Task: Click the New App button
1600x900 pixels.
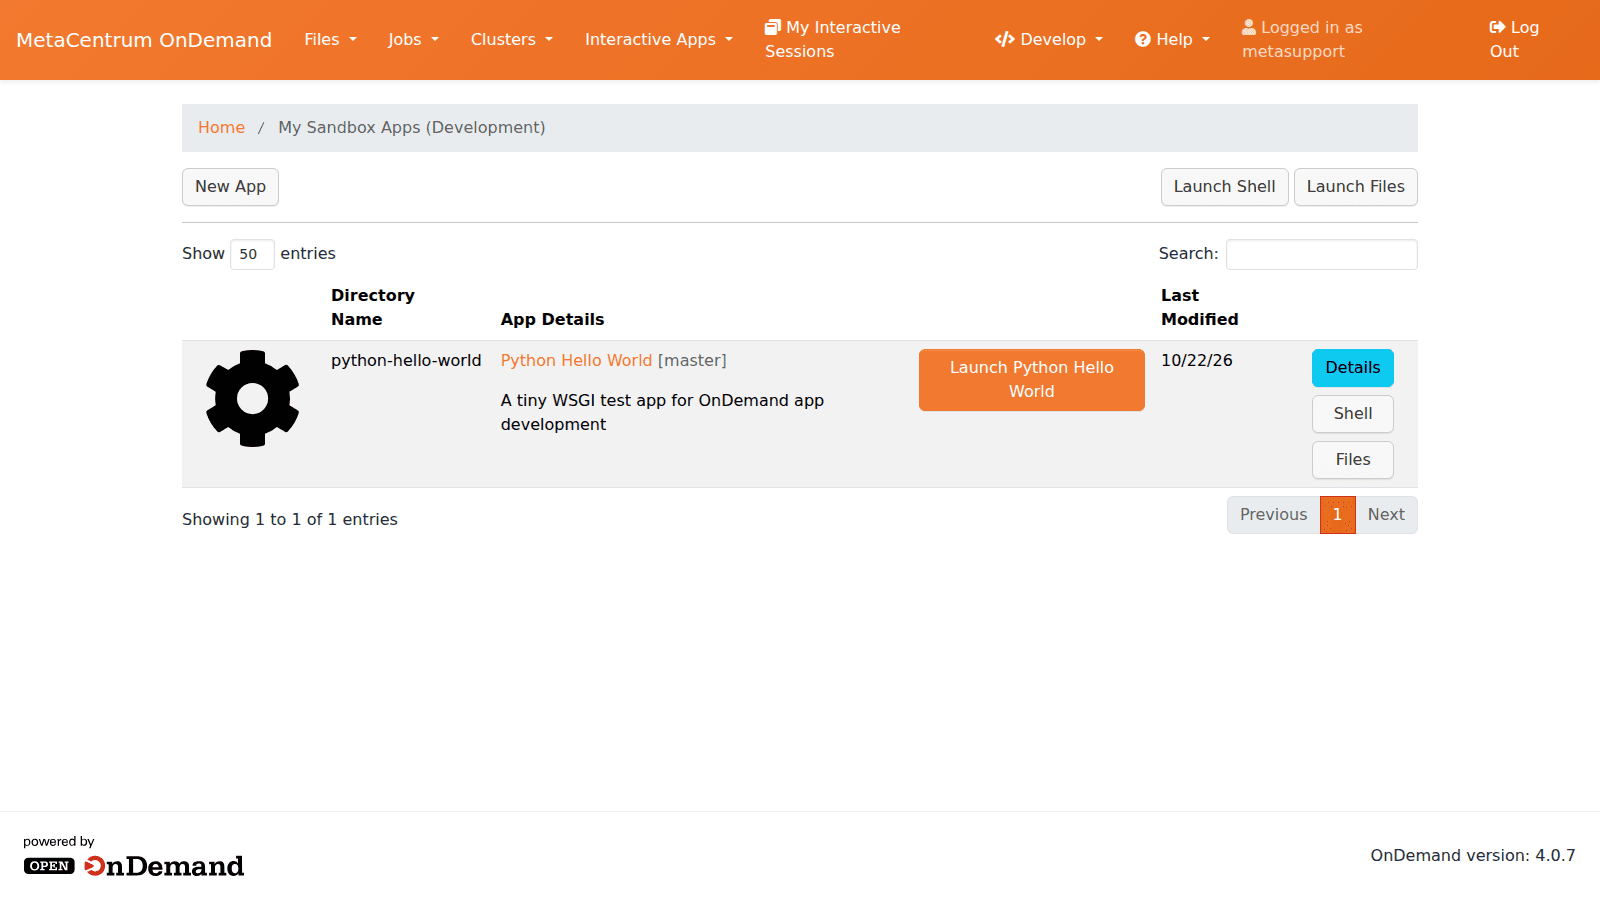Action: pyautogui.click(x=230, y=187)
